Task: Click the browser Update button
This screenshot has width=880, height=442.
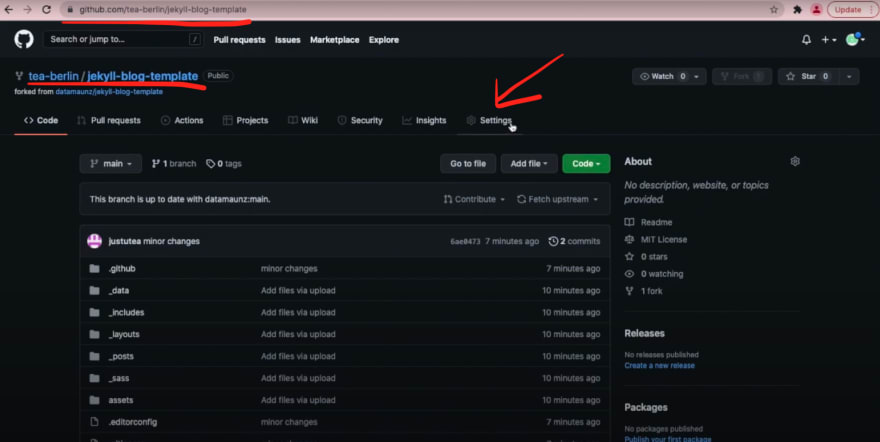Action: 847,10
